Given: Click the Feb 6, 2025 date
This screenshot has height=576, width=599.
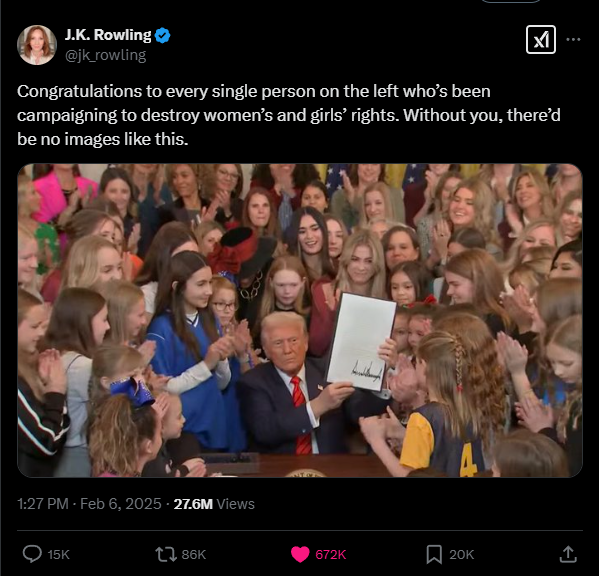Looking at the screenshot, I should [x=121, y=504].
